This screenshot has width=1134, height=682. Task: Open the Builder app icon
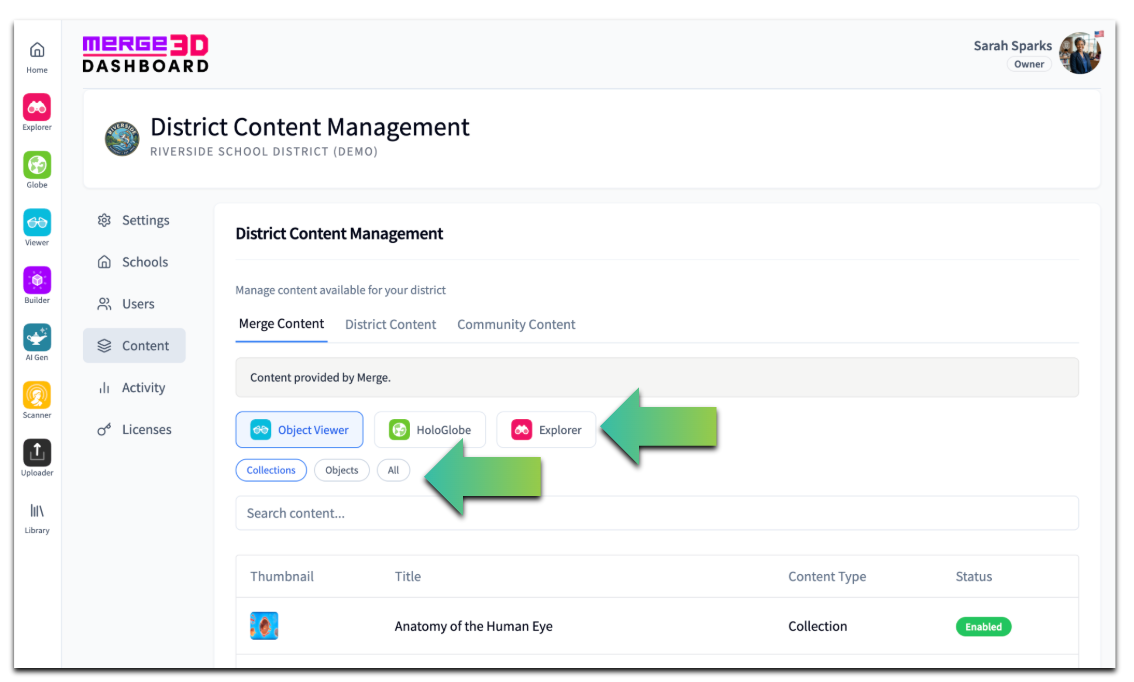point(37,280)
